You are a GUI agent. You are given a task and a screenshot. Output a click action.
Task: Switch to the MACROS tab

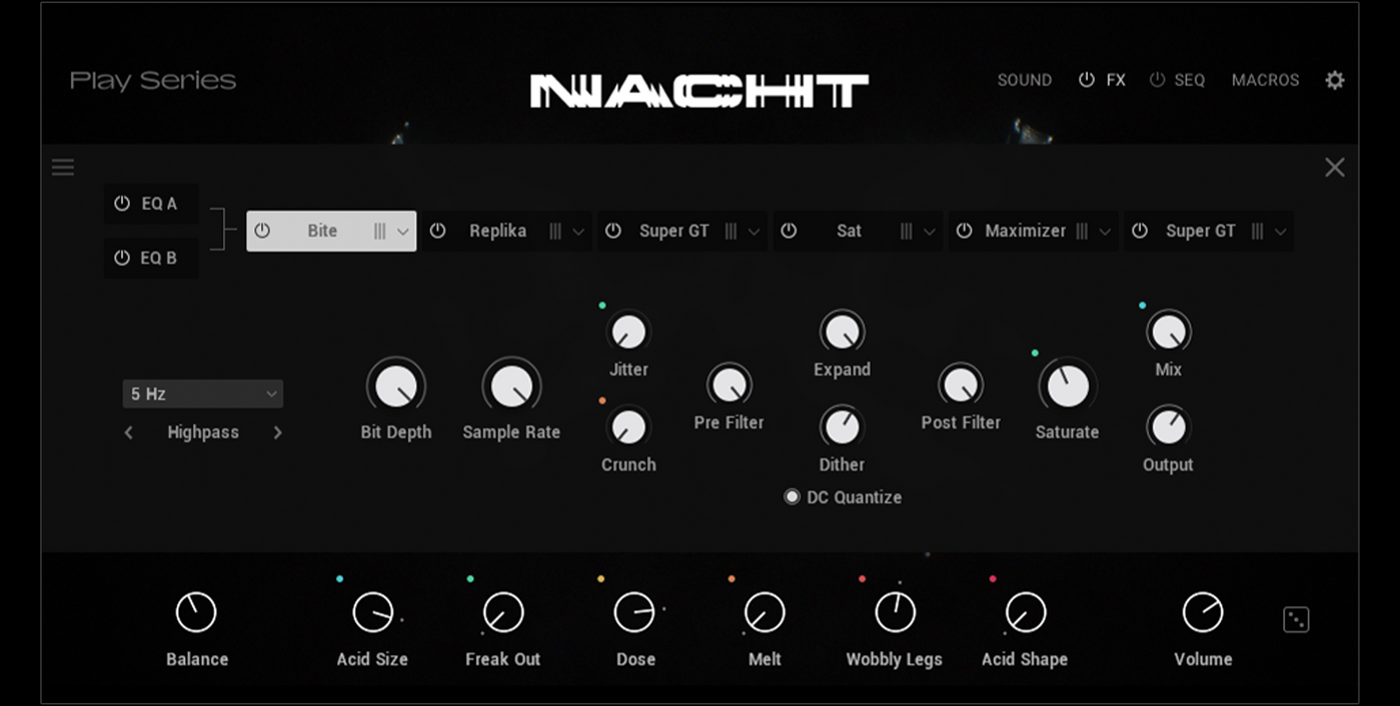(1265, 80)
